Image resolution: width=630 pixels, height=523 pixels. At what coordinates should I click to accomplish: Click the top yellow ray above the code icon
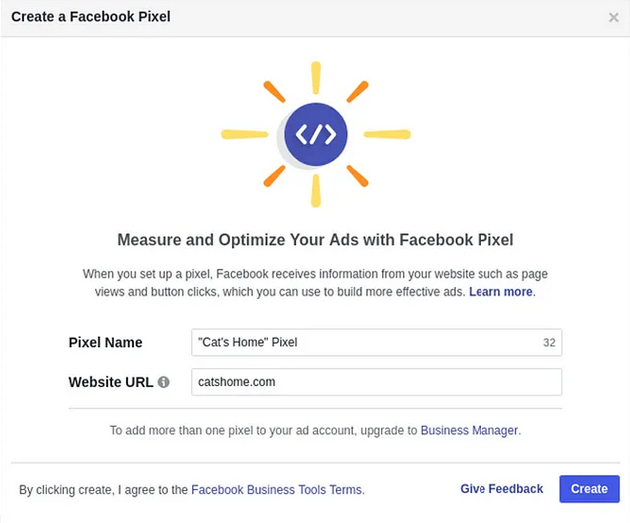[x=316, y=78]
